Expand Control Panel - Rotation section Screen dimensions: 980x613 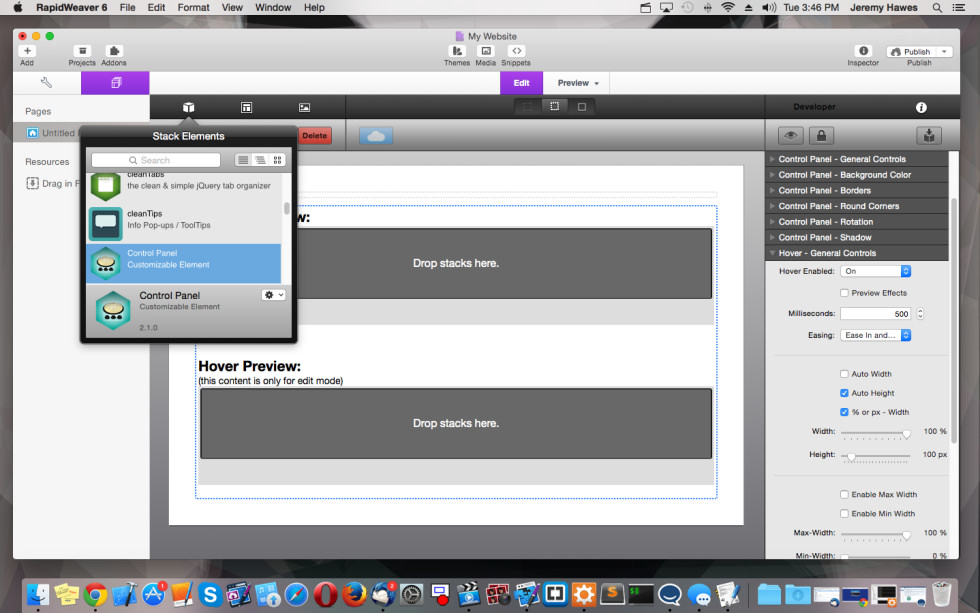point(857,222)
